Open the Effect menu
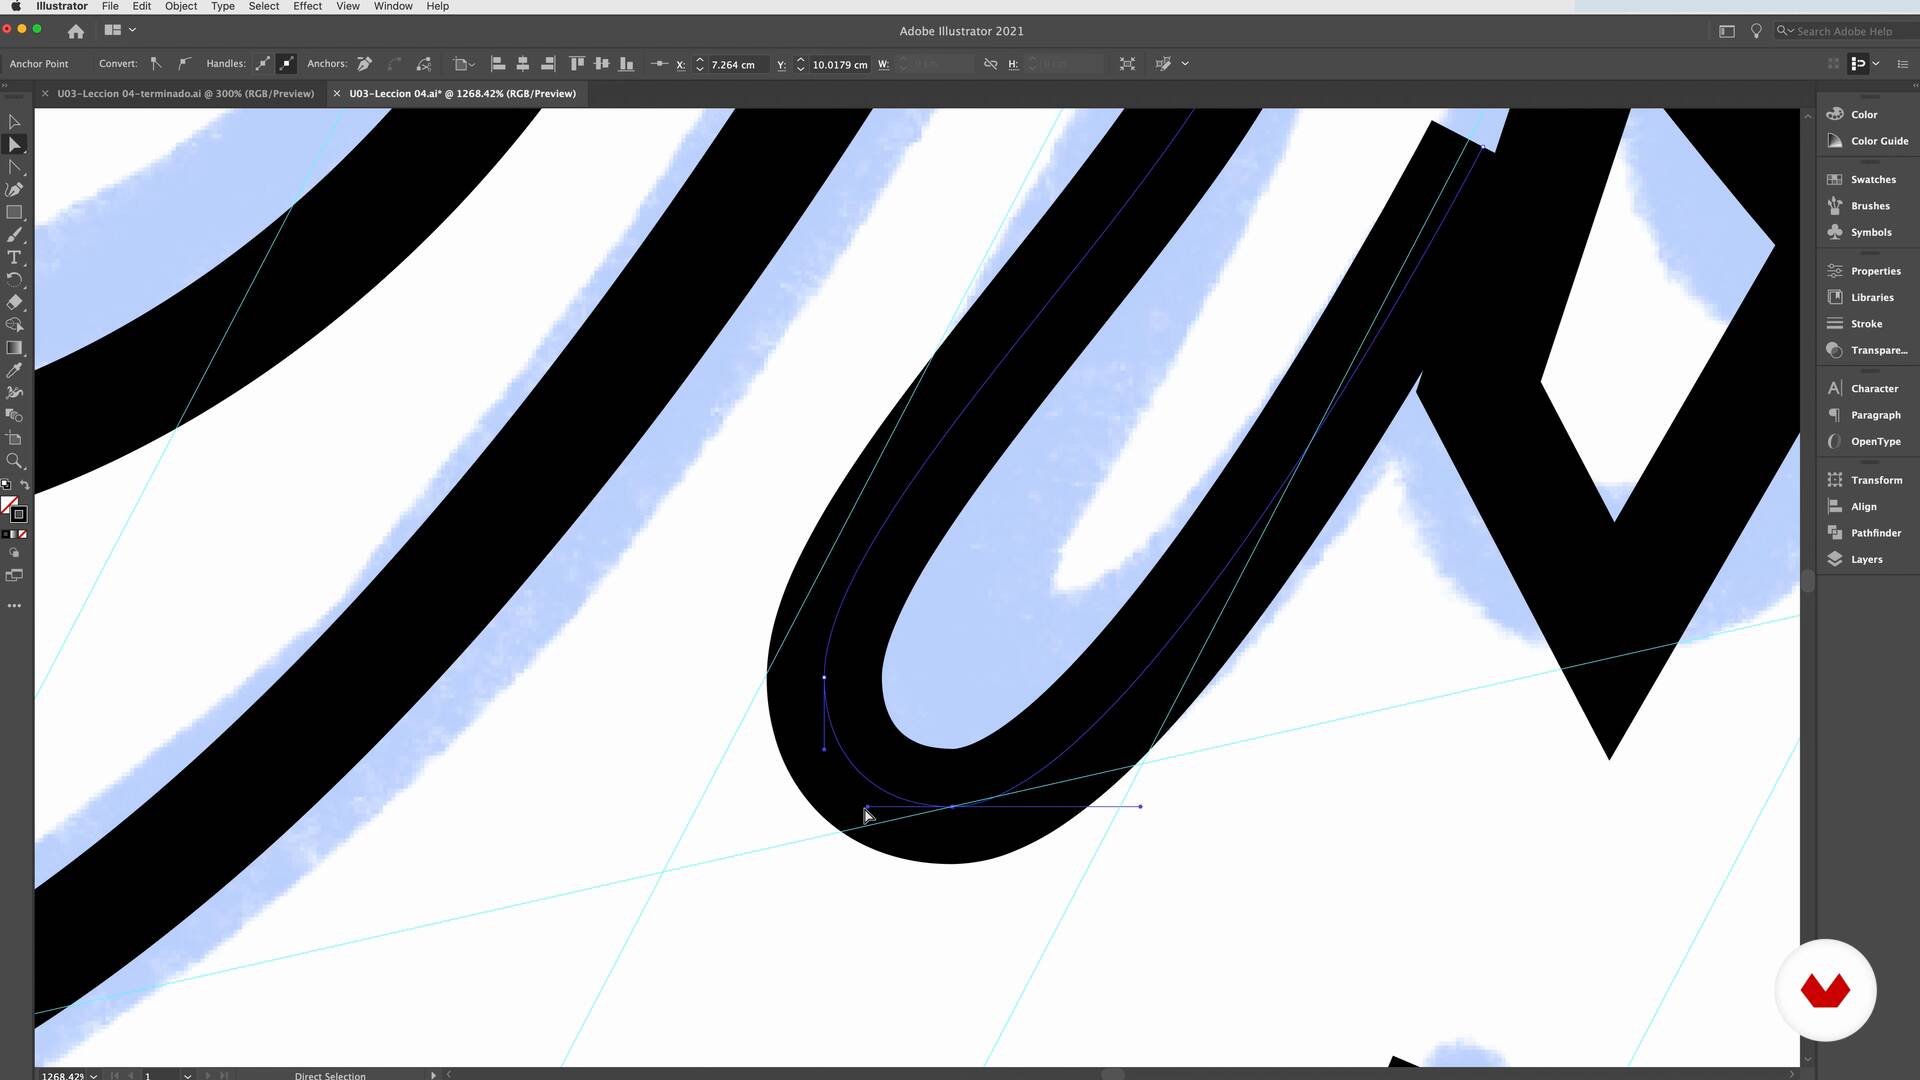 coord(307,6)
